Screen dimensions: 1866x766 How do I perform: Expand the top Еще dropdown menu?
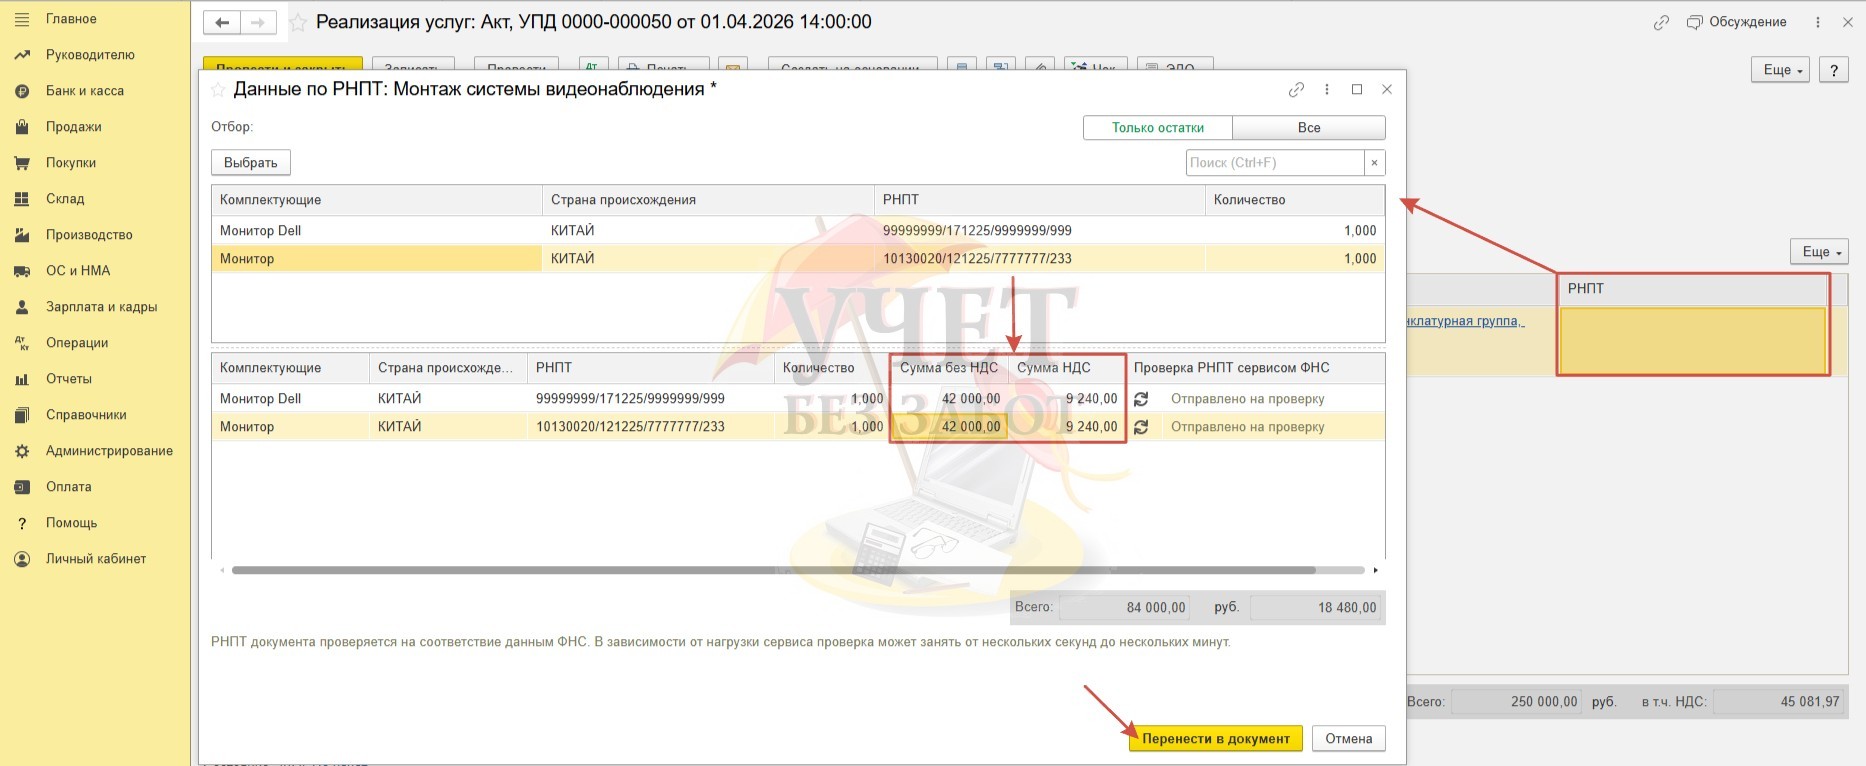pyautogui.click(x=1780, y=70)
